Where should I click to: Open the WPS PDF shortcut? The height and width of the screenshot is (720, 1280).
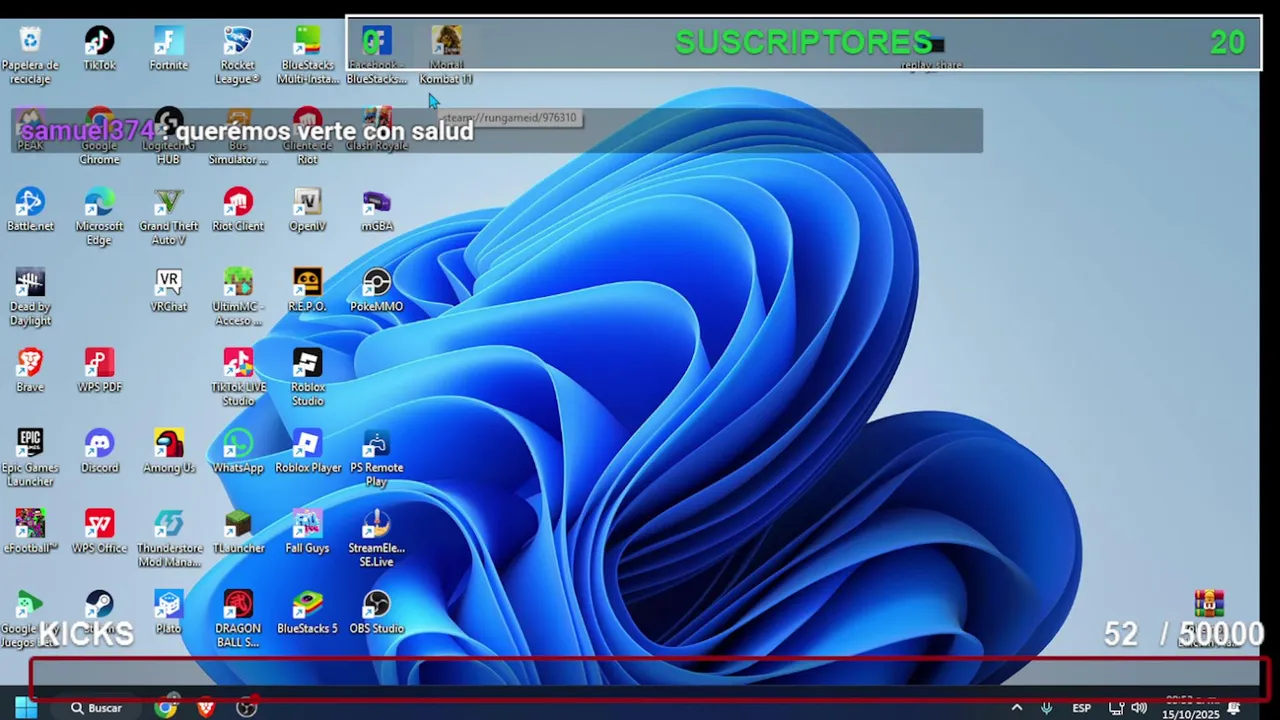(x=99, y=371)
